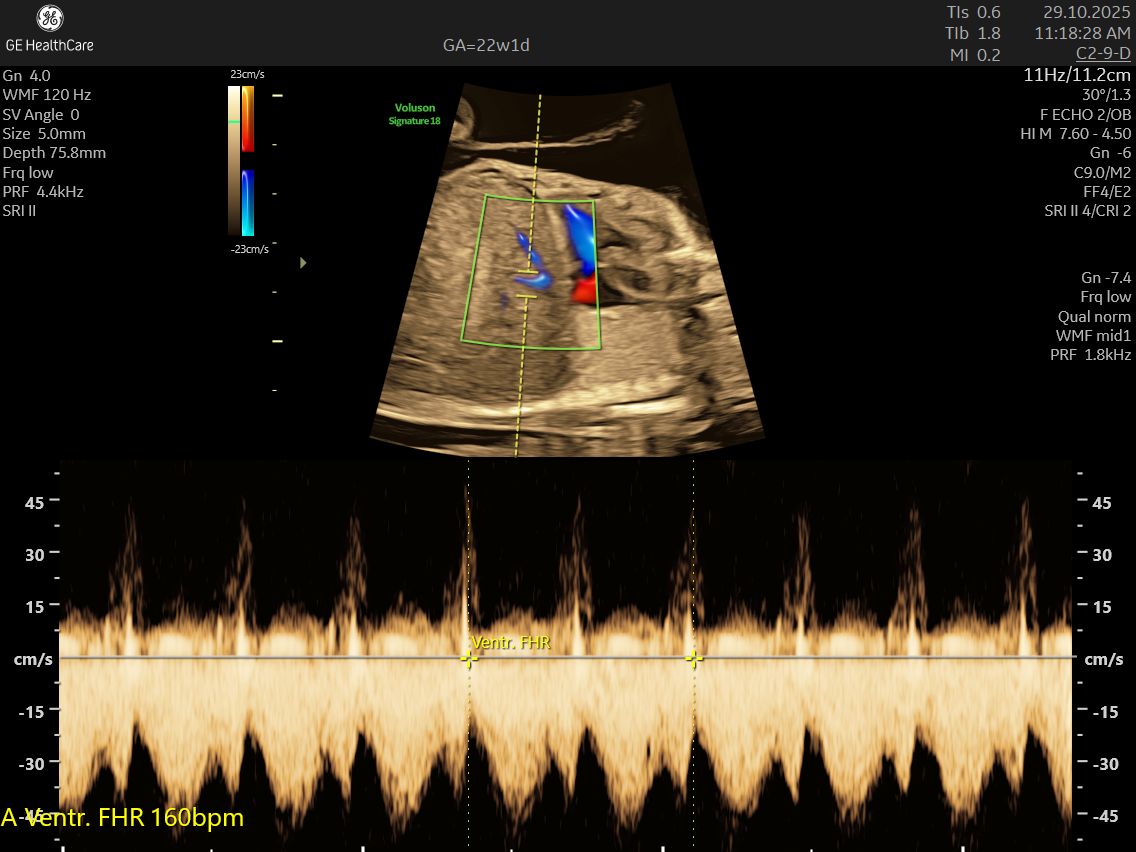1136x852 pixels.
Task: Click the GA=22w1d gestational age text
Action: click(485, 45)
